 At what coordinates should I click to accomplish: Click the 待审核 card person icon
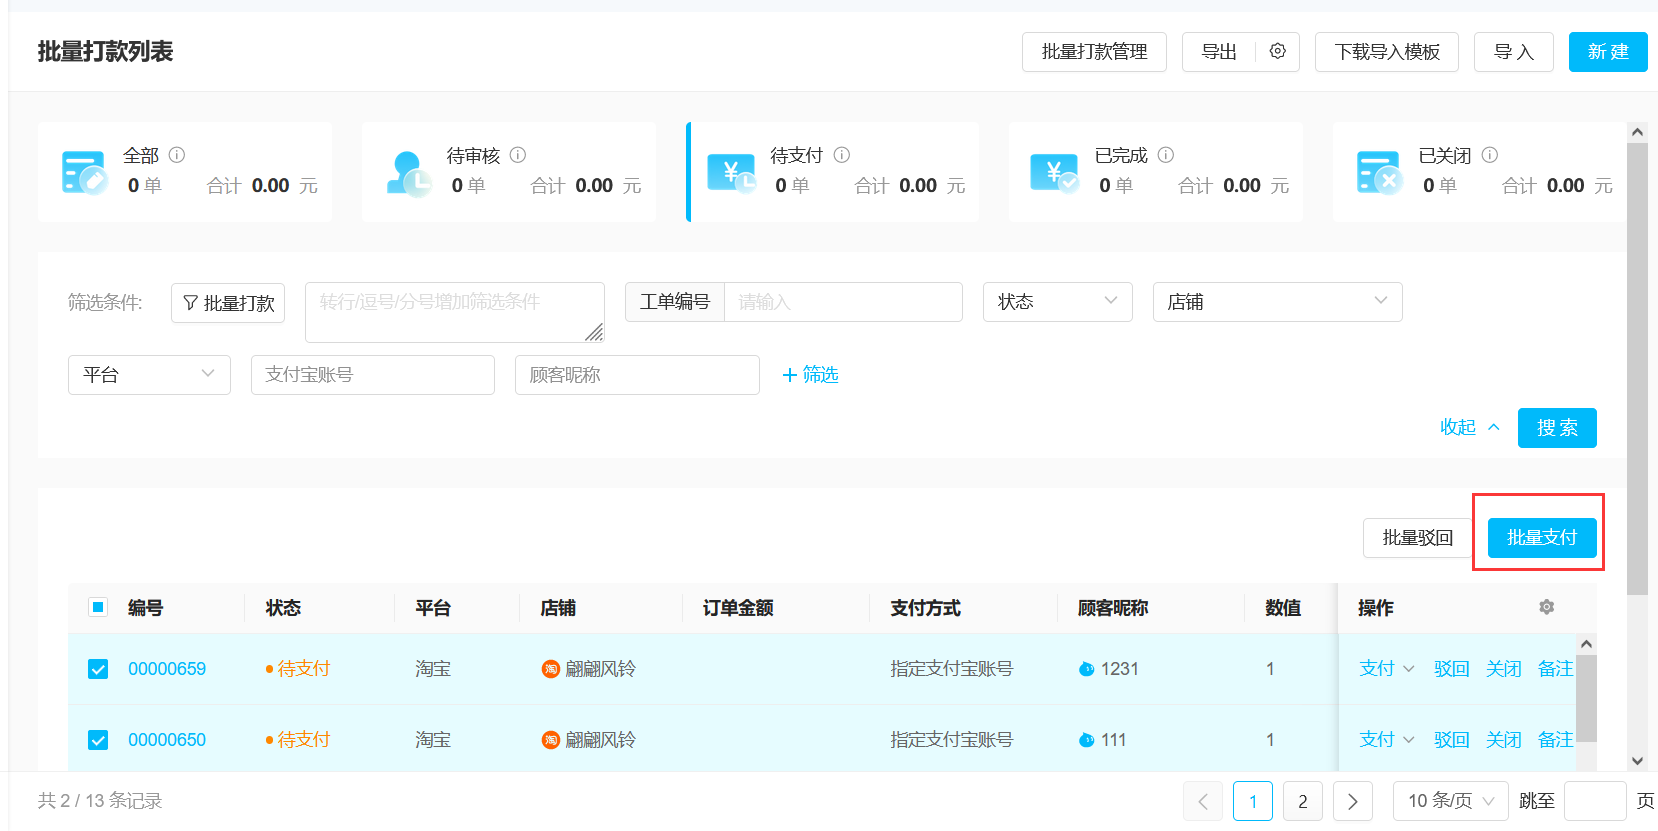[408, 173]
